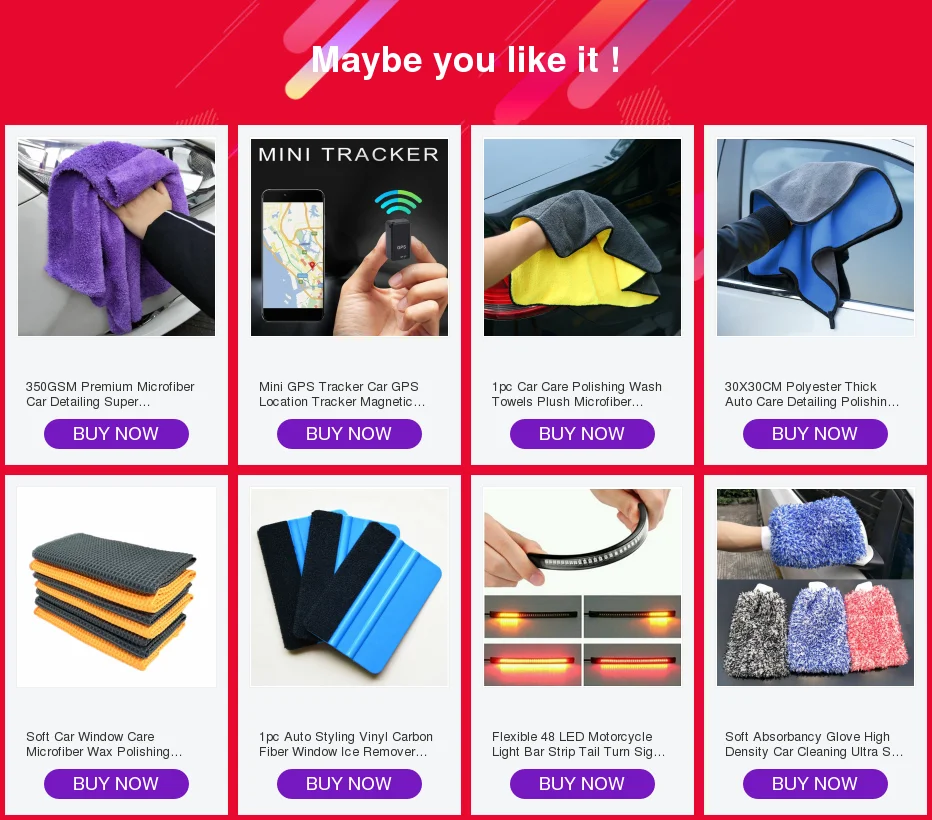Image resolution: width=932 pixels, height=820 pixels.
Task: Open the LED motorcycle light strip image
Action: [582, 587]
